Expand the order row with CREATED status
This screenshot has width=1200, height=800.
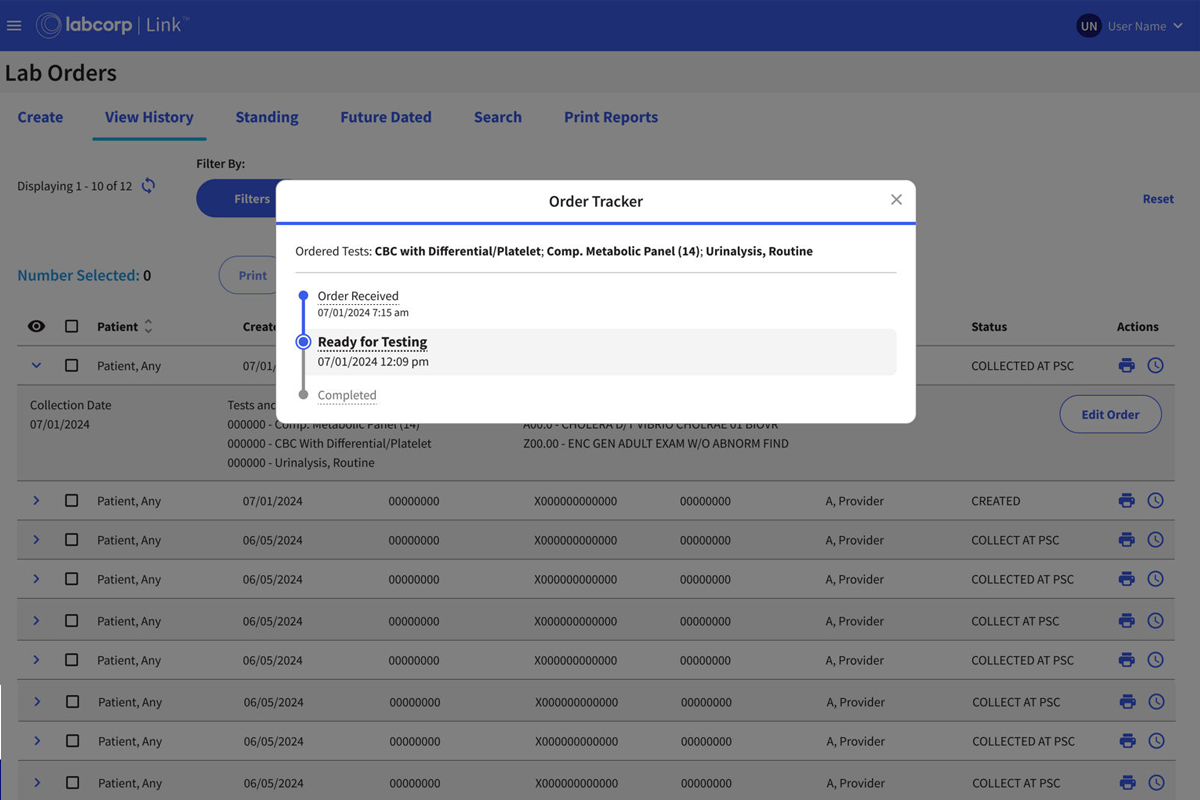pyautogui.click(x=36, y=500)
